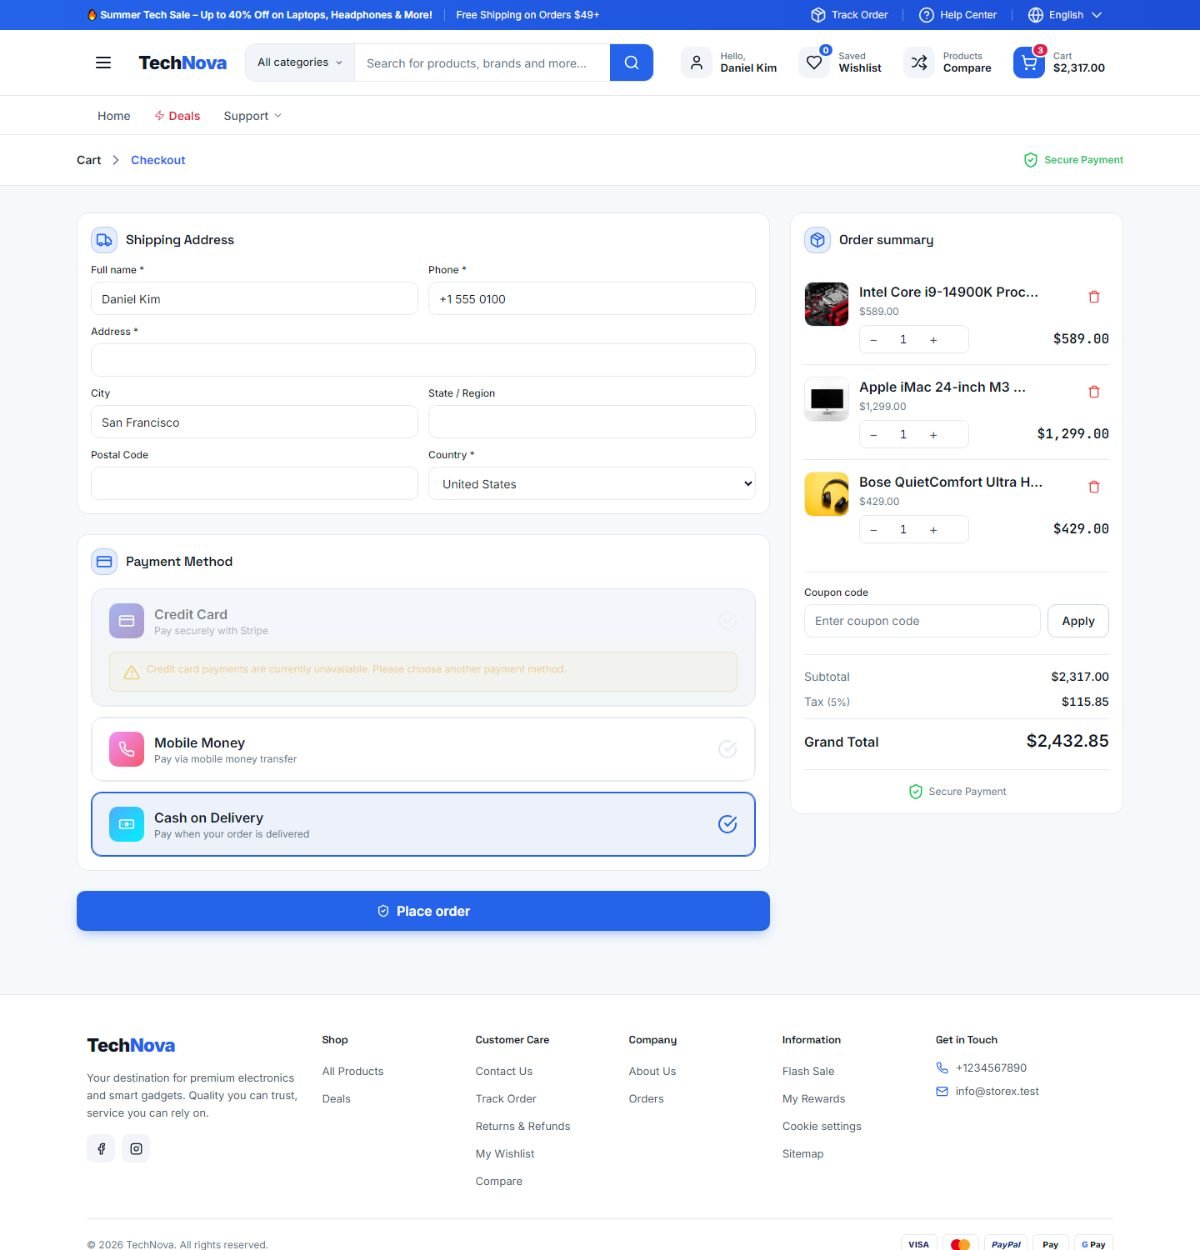Open the Bose headphones product thumbnail
This screenshot has height=1250, width=1200.
pos(827,494)
